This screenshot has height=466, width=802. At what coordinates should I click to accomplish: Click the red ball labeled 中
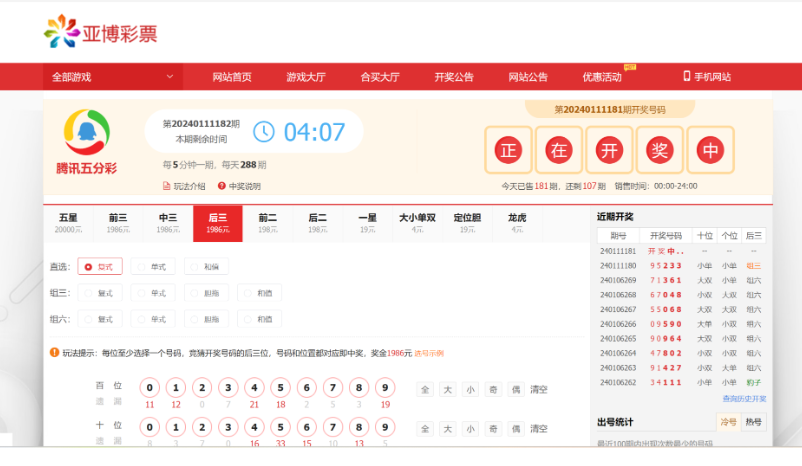tap(710, 150)
